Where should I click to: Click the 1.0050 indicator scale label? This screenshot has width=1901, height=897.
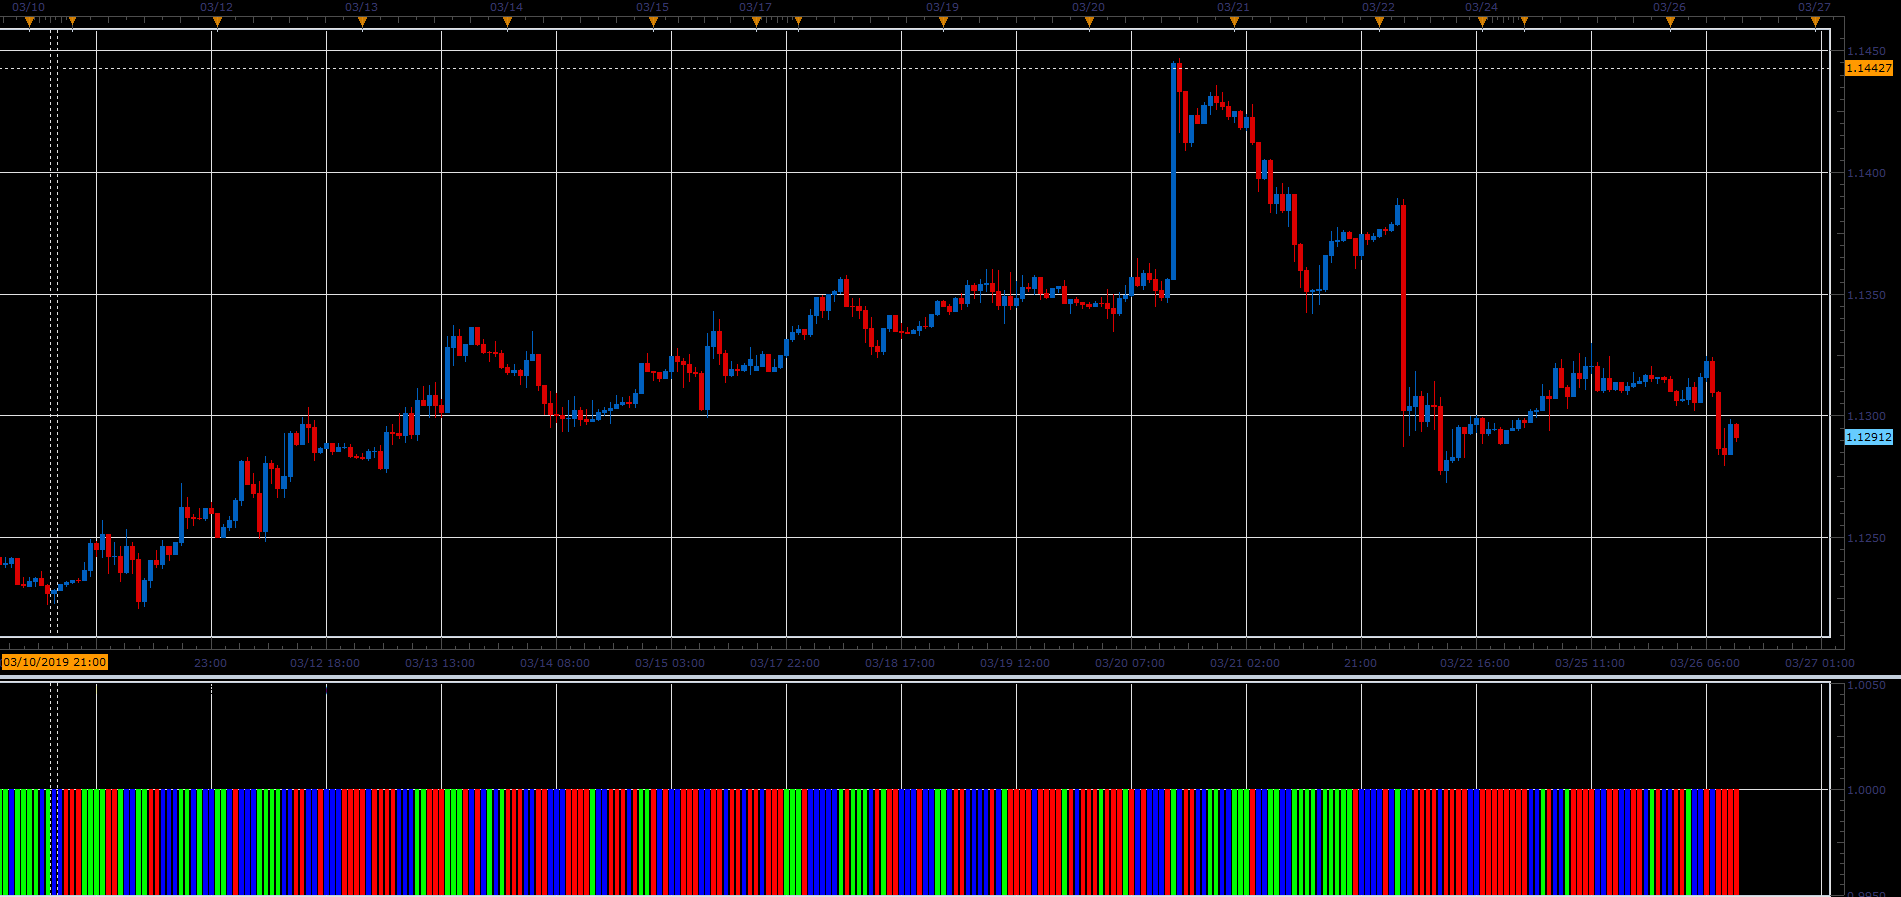[x=1866, y=686]
